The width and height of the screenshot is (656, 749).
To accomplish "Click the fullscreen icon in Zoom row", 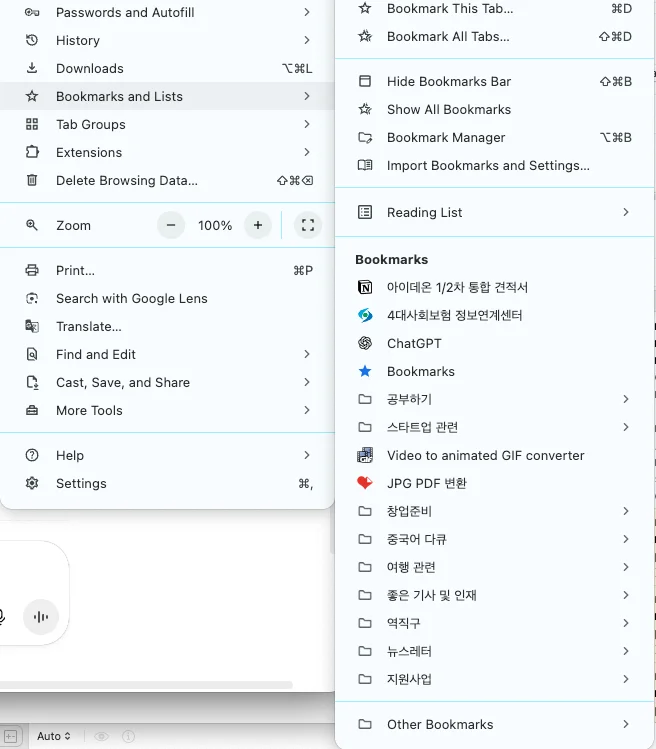I will (x=308, y=225).
